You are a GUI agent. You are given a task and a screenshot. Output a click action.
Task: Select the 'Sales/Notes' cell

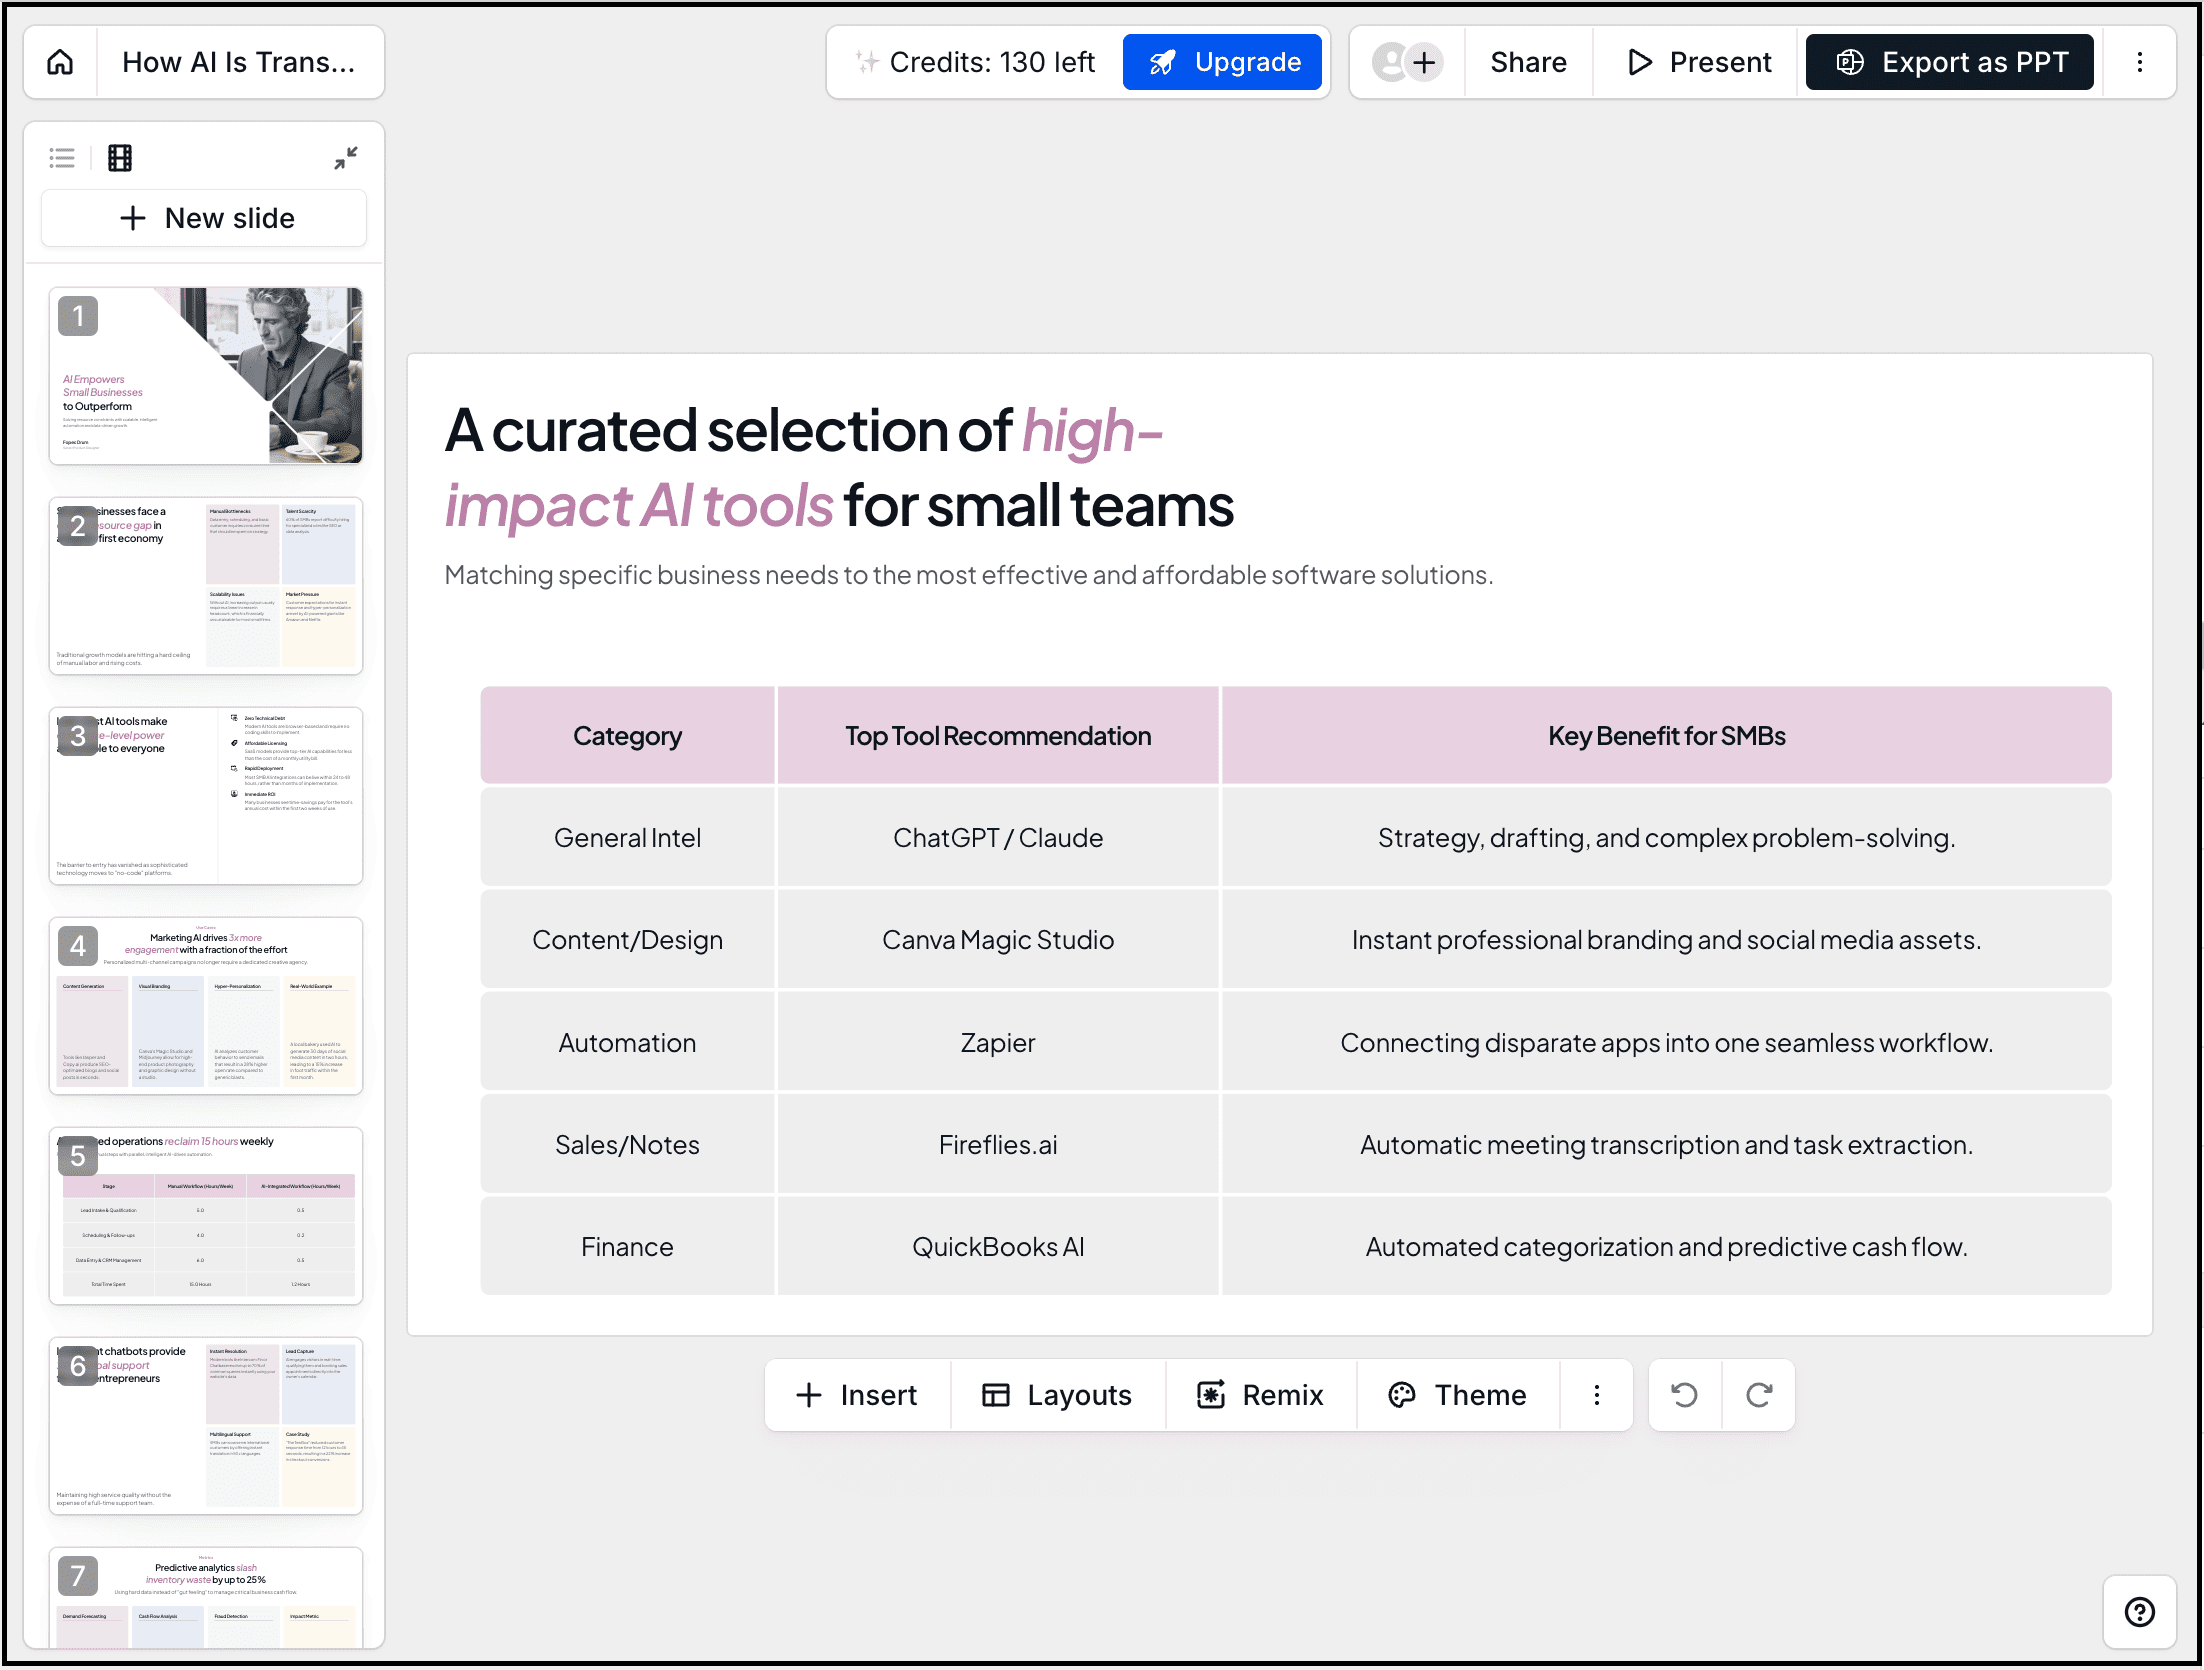[628, 1145]
